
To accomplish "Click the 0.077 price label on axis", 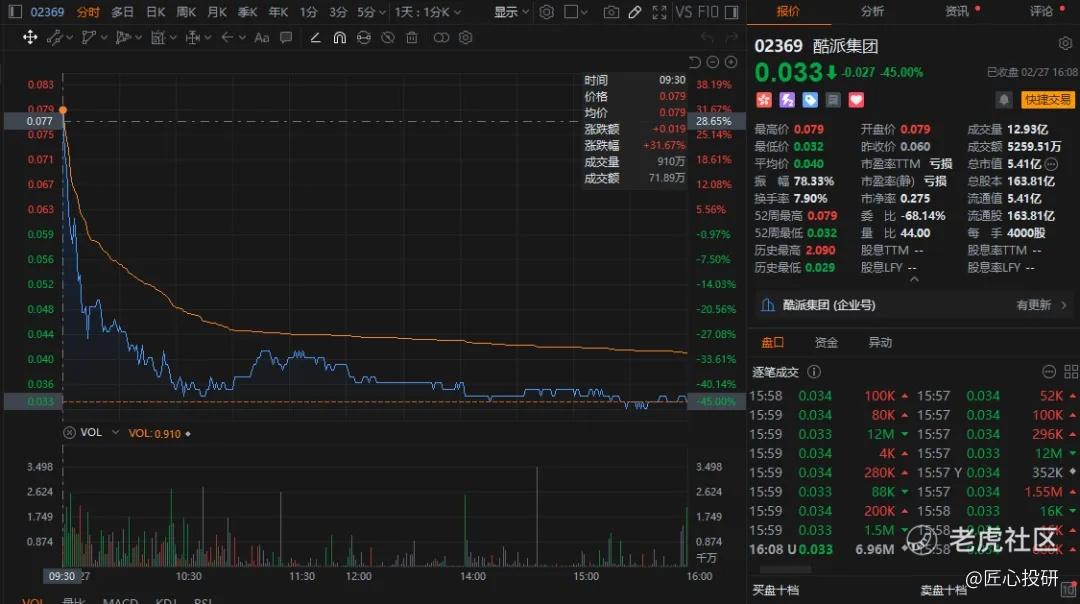I will (x=39, y=121).
